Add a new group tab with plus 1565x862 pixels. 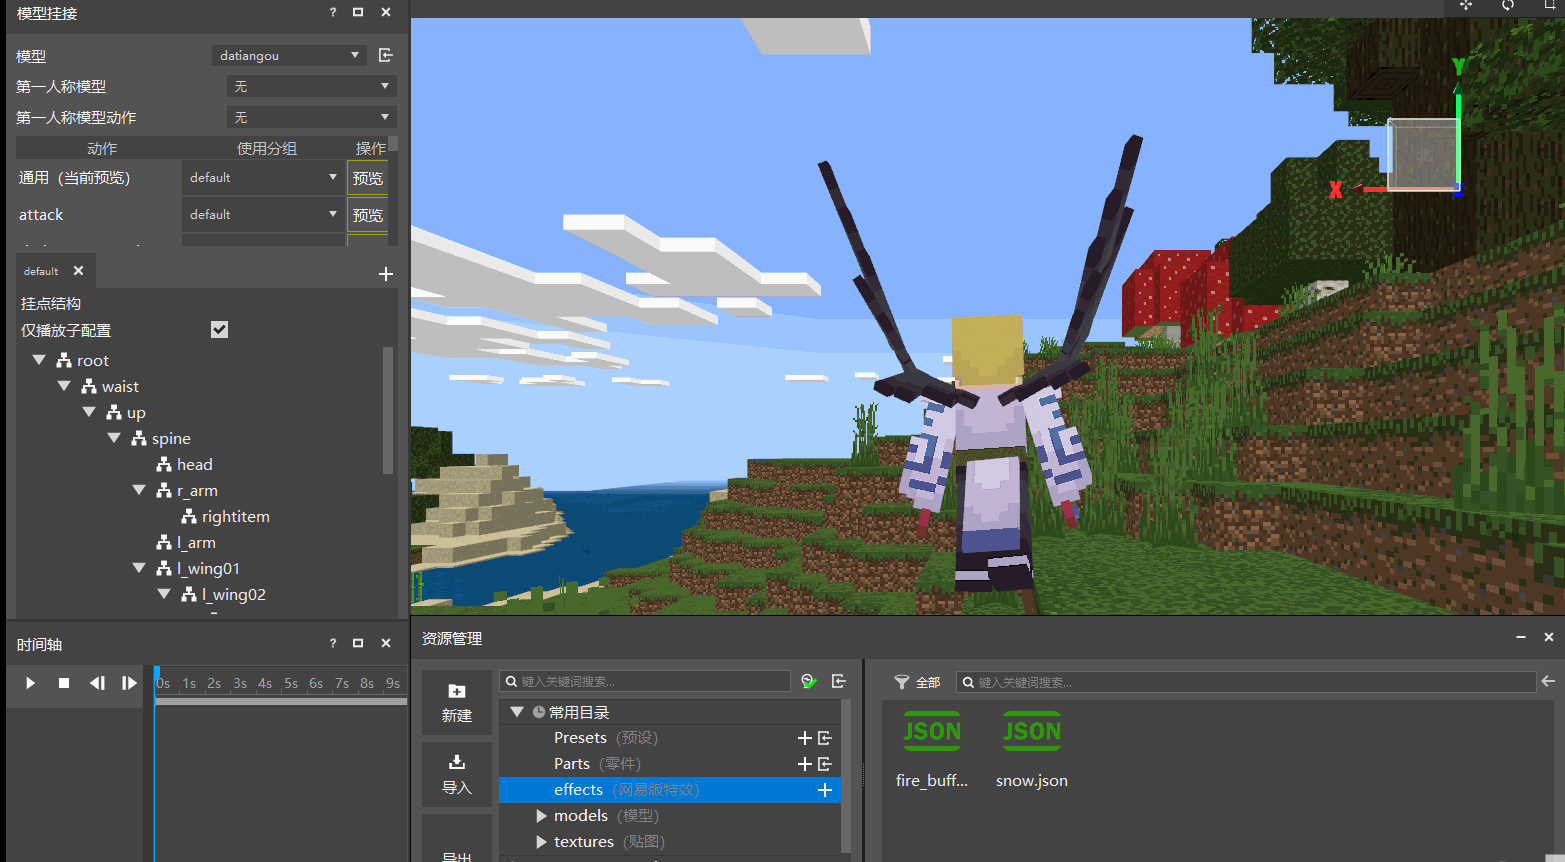click(x=386, y=274)
